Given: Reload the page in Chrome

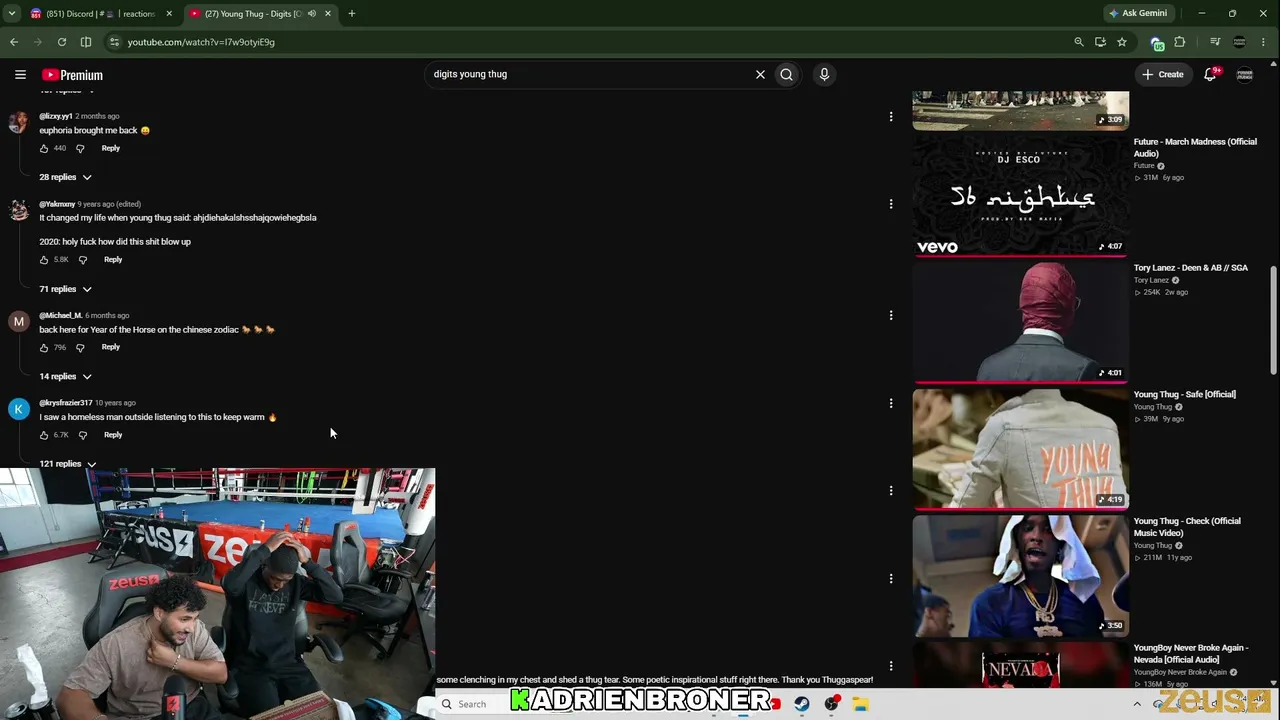Looking at the screenshot, I should [x=62, y=42].
